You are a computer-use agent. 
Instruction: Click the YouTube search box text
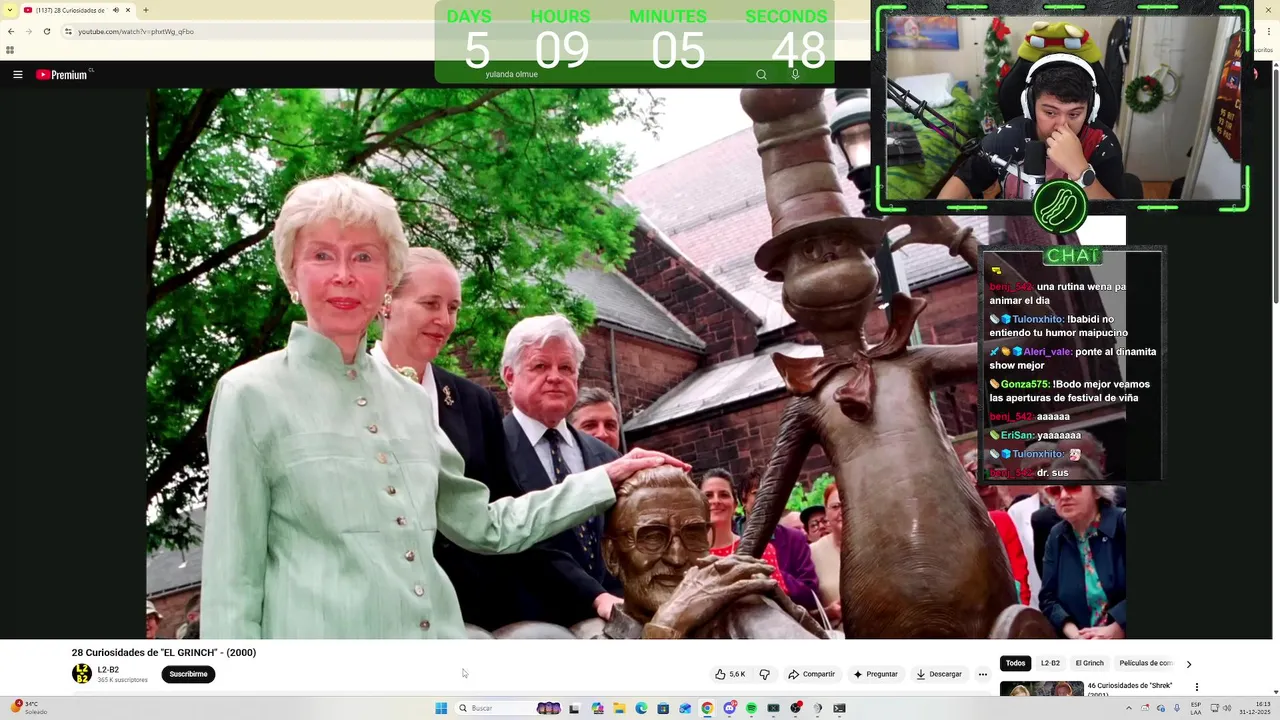tap(511, 74)
